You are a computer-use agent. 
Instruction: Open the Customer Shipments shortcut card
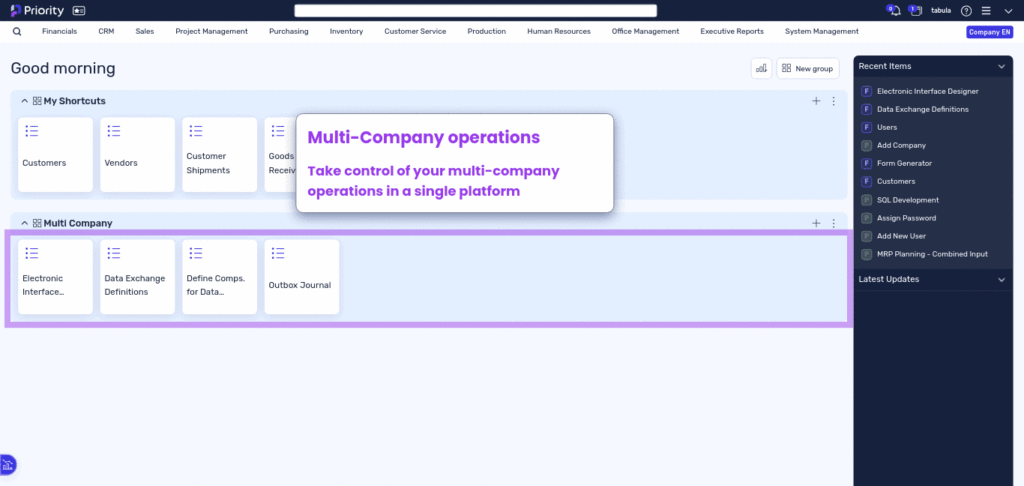[219, 155]
